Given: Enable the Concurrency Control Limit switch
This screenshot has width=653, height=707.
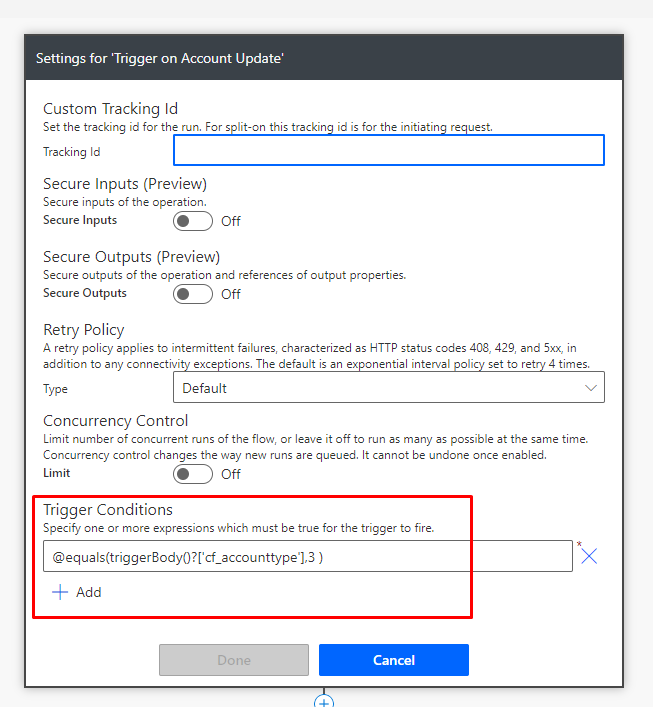Looking at the screenshot, I should click(193, 474).
